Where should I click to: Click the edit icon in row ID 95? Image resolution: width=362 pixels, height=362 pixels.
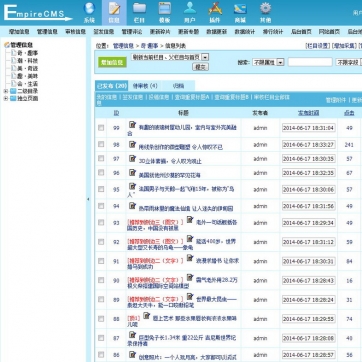coord(132,186)
